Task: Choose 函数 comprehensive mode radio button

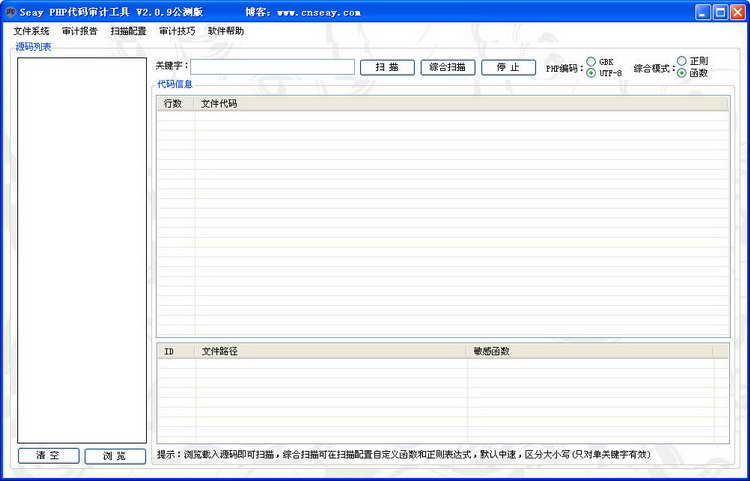Action: tap(682, 73)
